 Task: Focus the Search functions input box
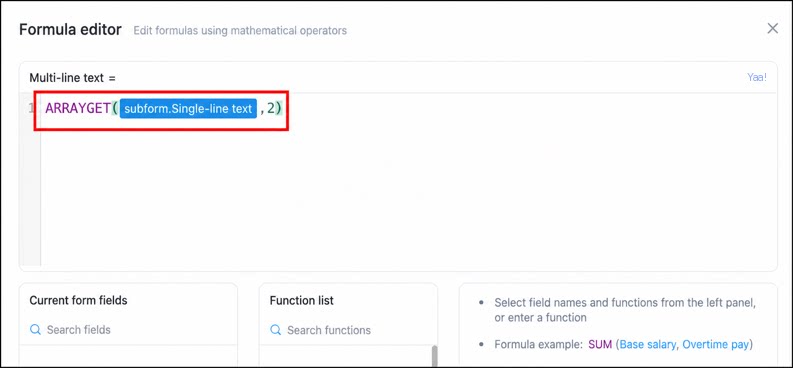tap(348, 331)
